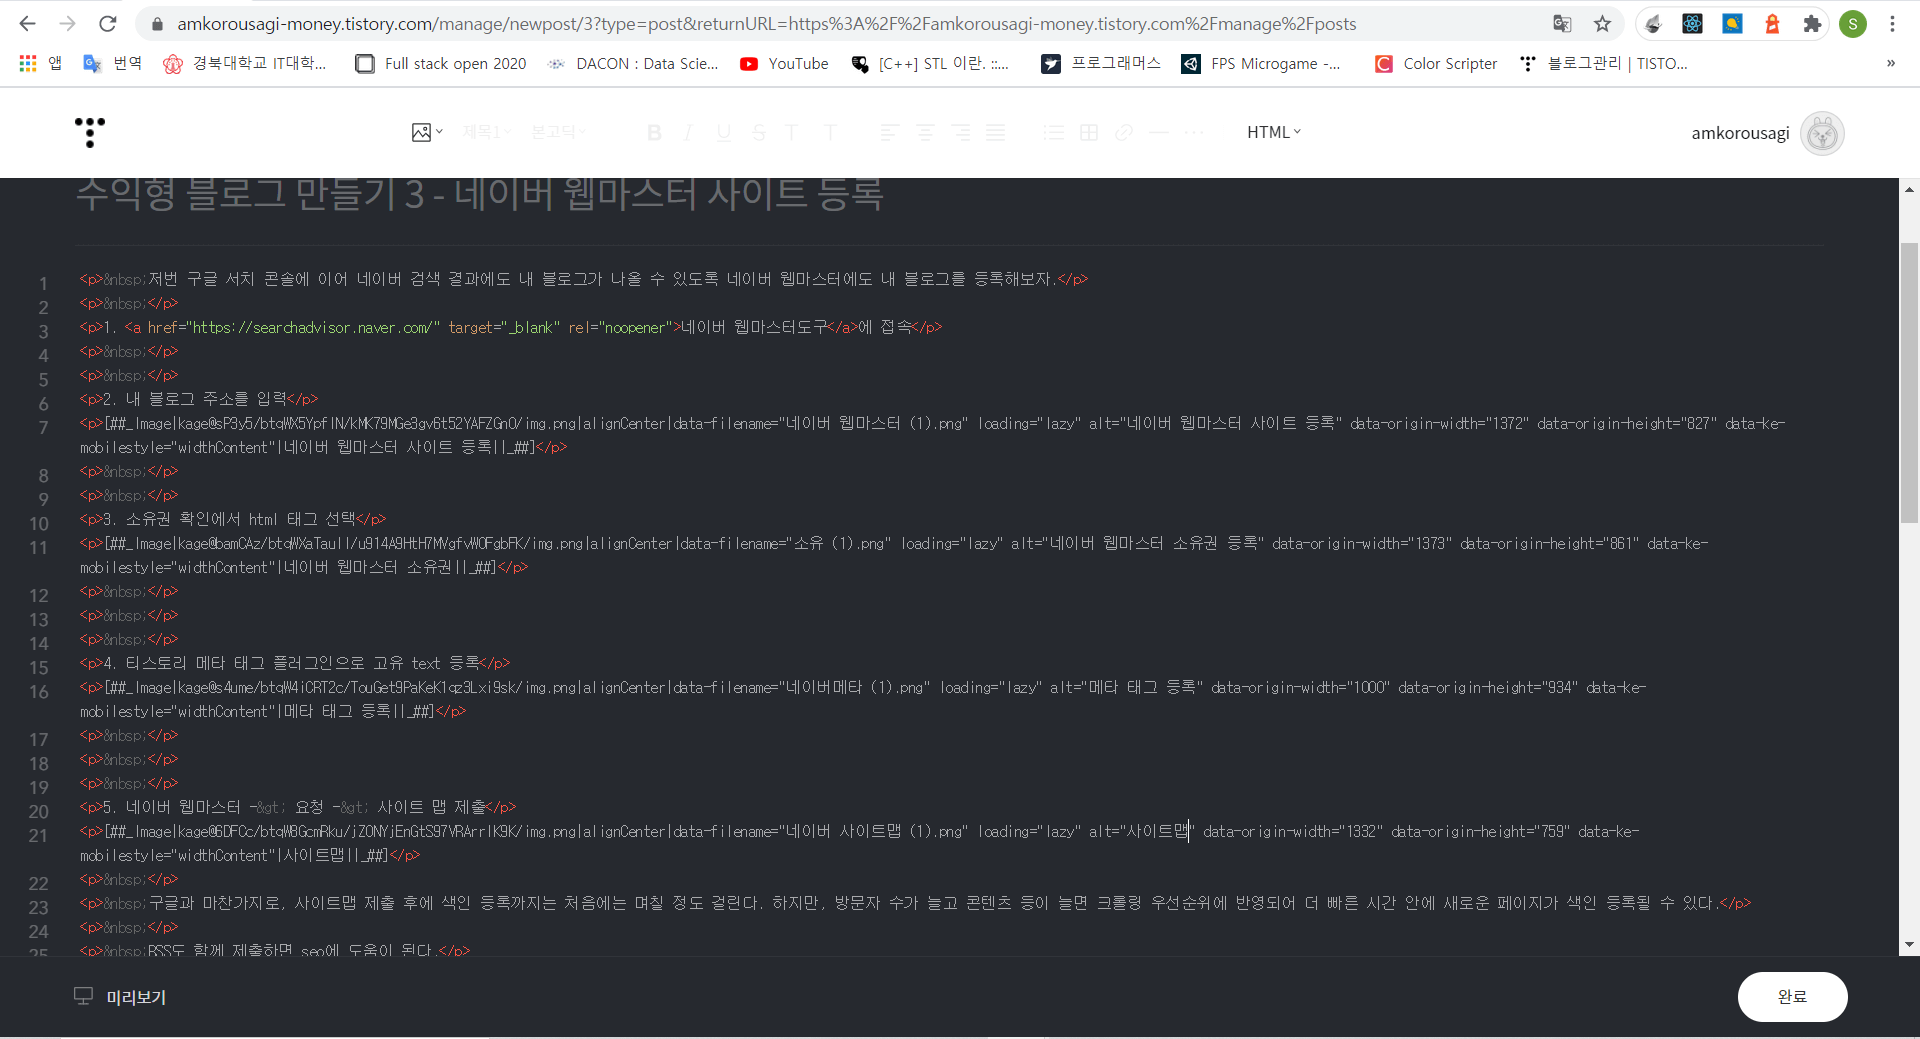The width and height of the screenshot is (1920, 1039).
Task: Open Google Translate page icon
Action: [1562, 24]
